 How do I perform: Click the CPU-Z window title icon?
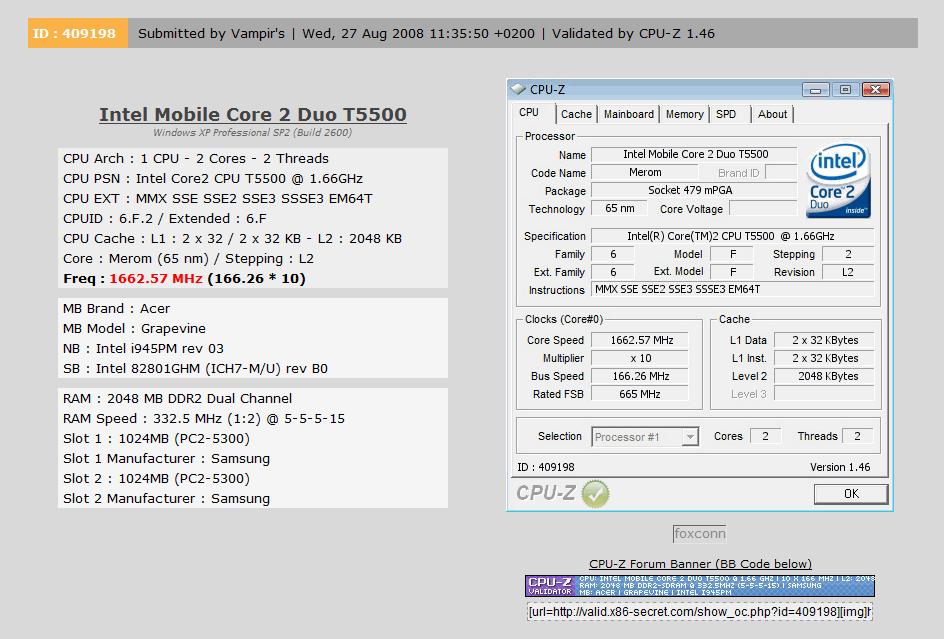point(518,89)
